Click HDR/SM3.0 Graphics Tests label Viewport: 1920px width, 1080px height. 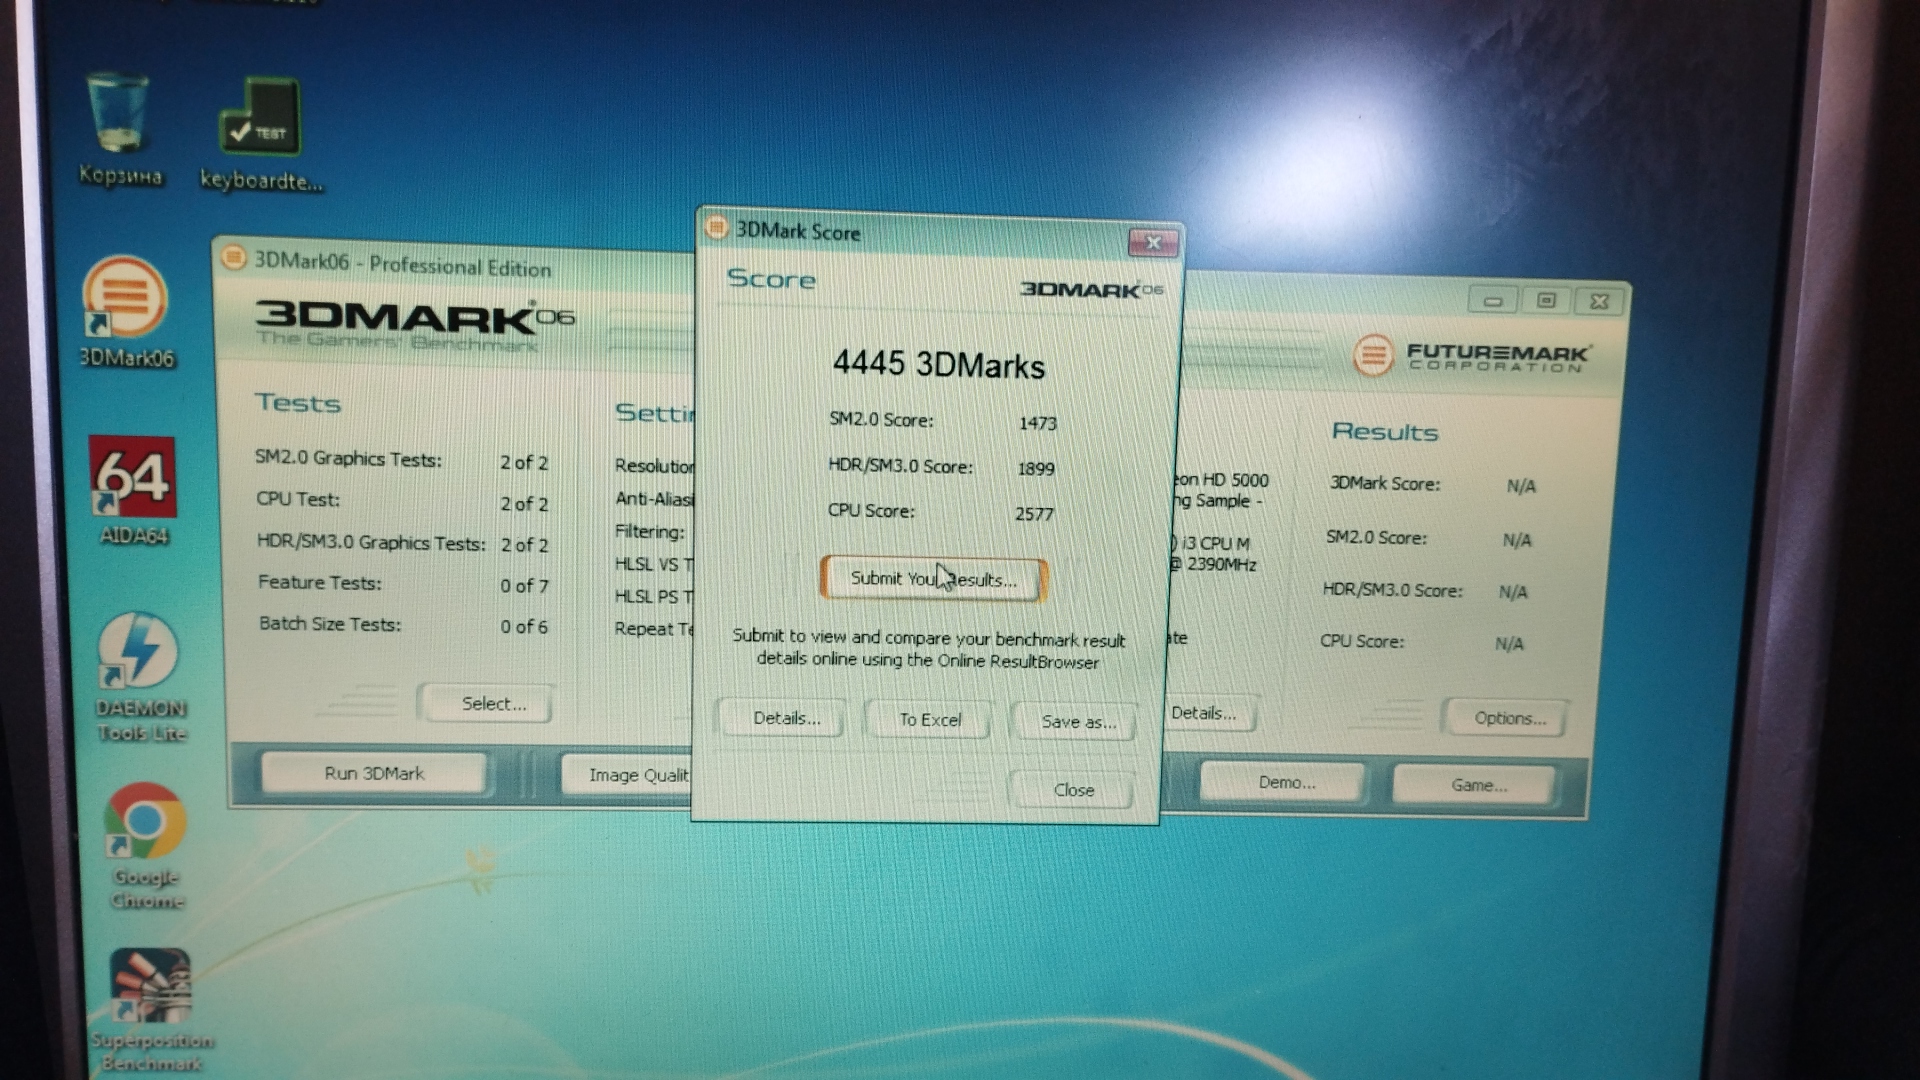pos(371,542)
